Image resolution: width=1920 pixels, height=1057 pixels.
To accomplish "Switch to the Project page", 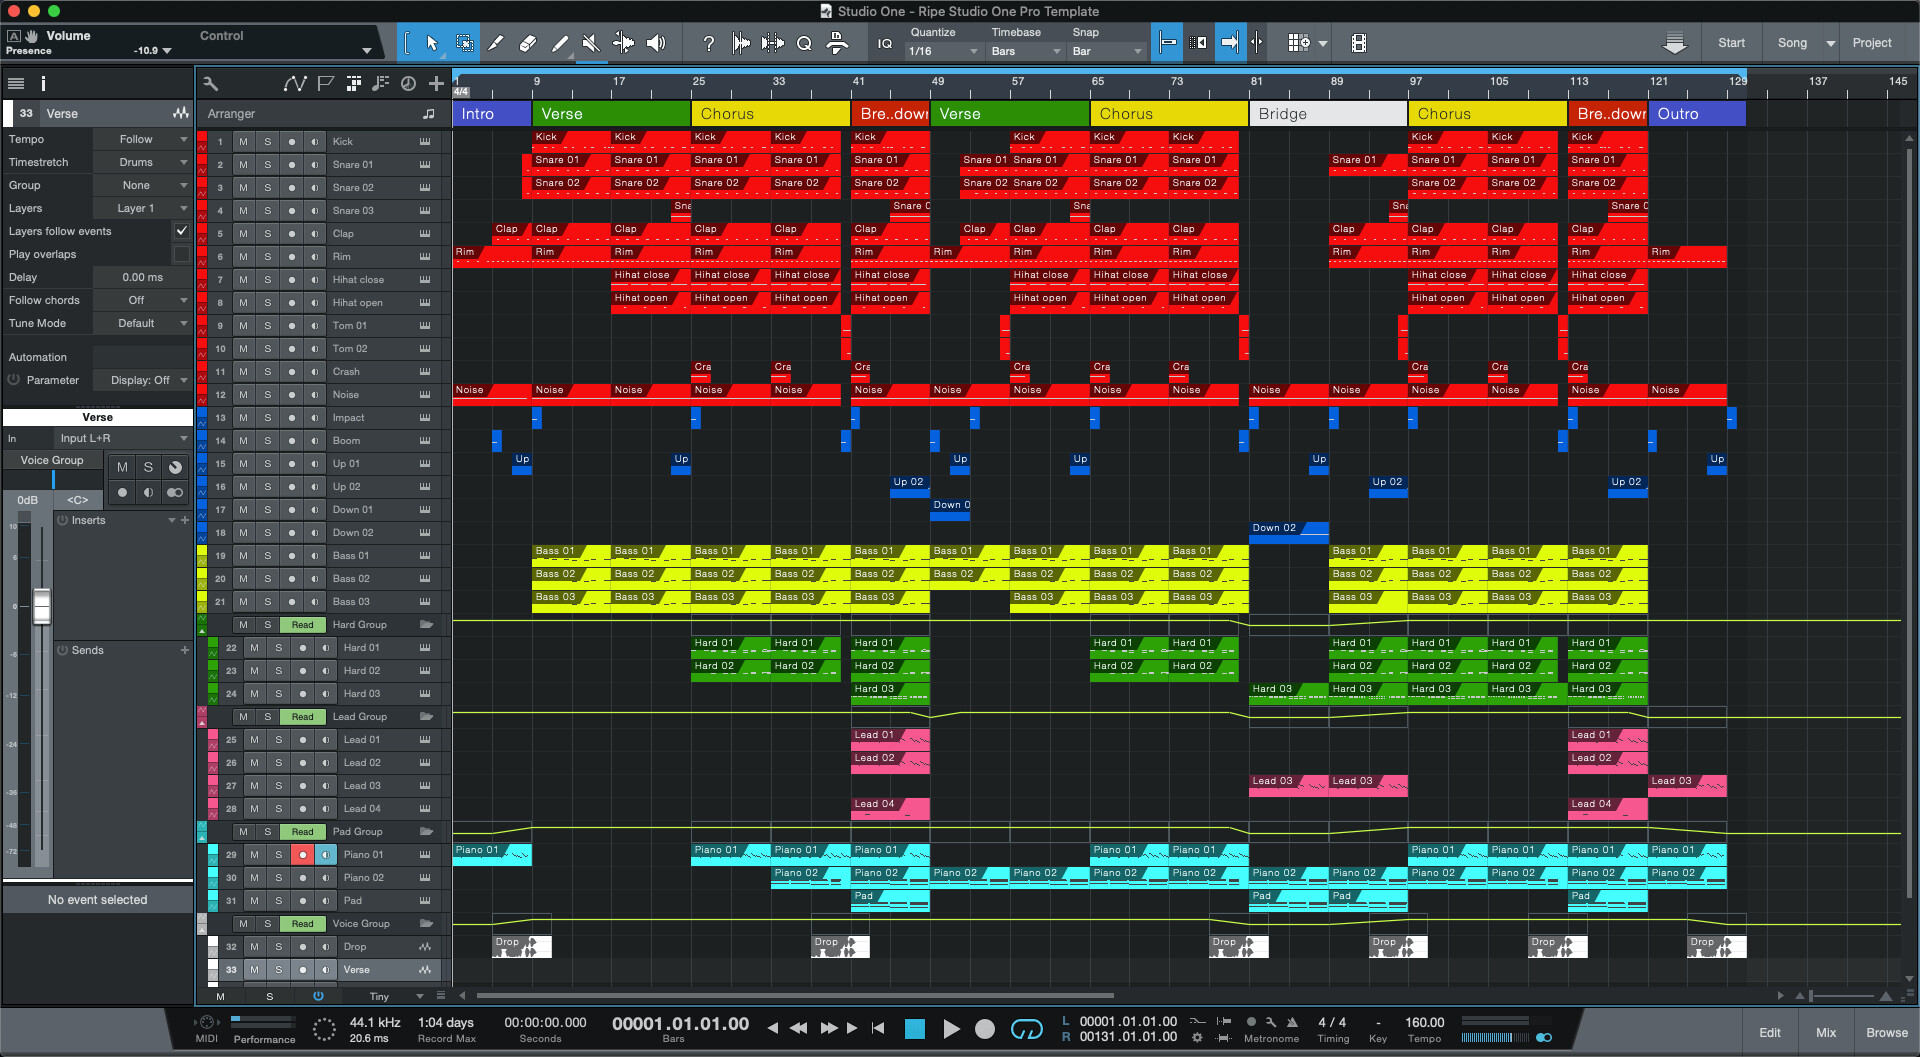I will point(1872,43).
